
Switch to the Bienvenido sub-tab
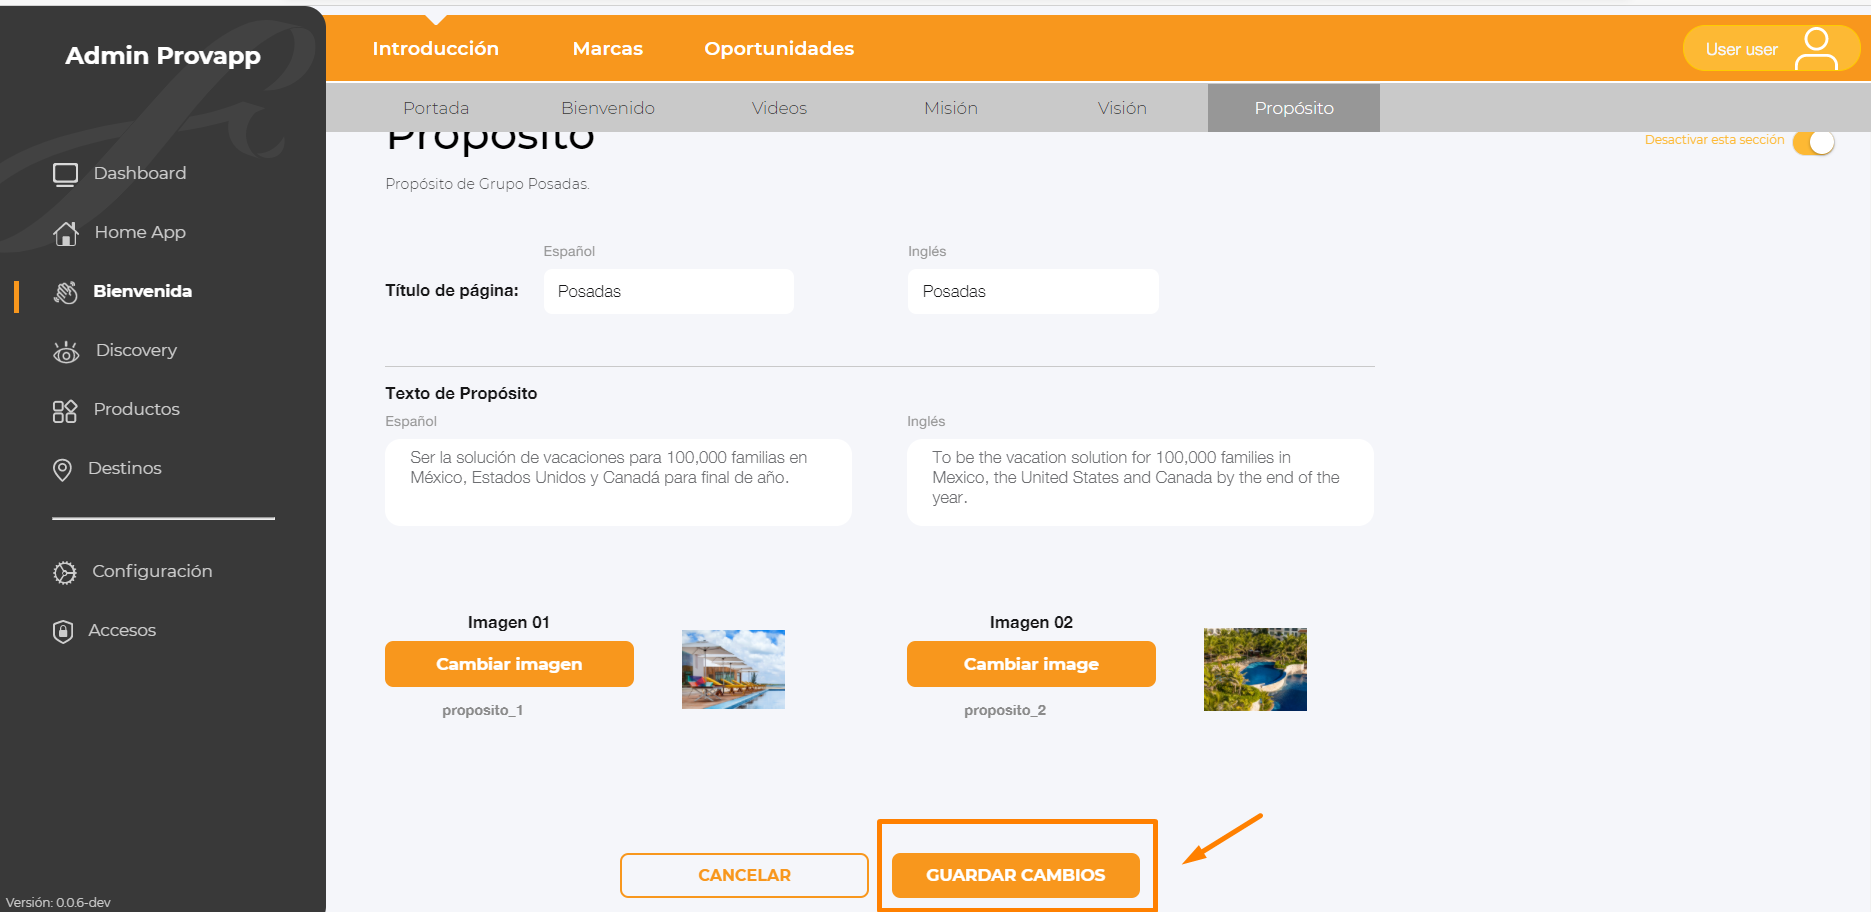point(608,108)
